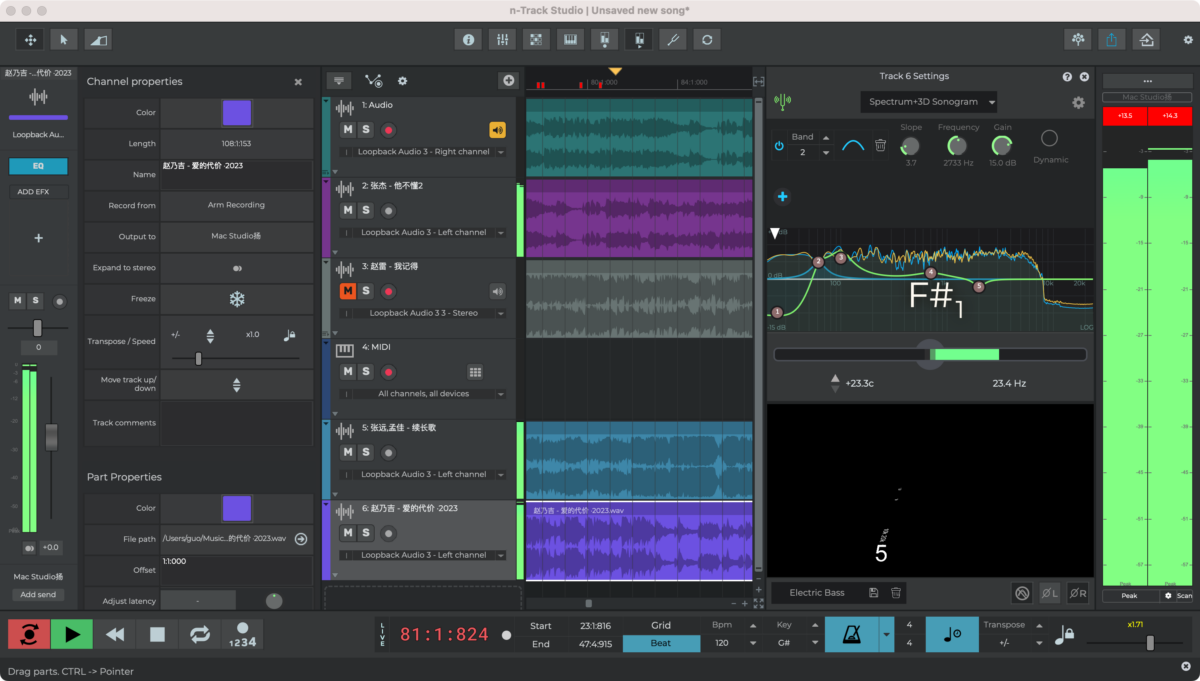Toggle the Expand to stereo switch
Screen dimensions: 1200x681
point(237,268)
